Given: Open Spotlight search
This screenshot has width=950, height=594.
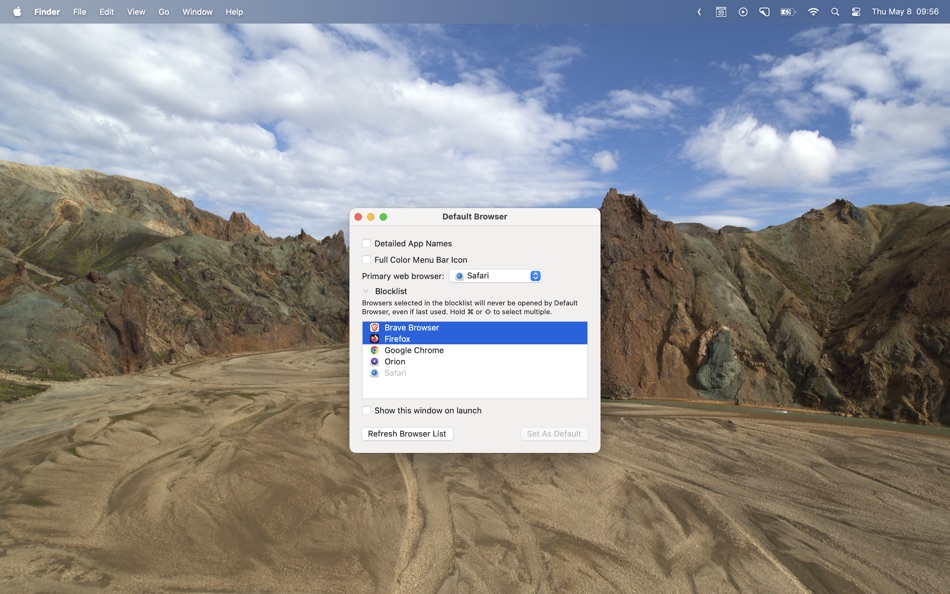Looking at the screenshot, I should [x=835, y=12].
